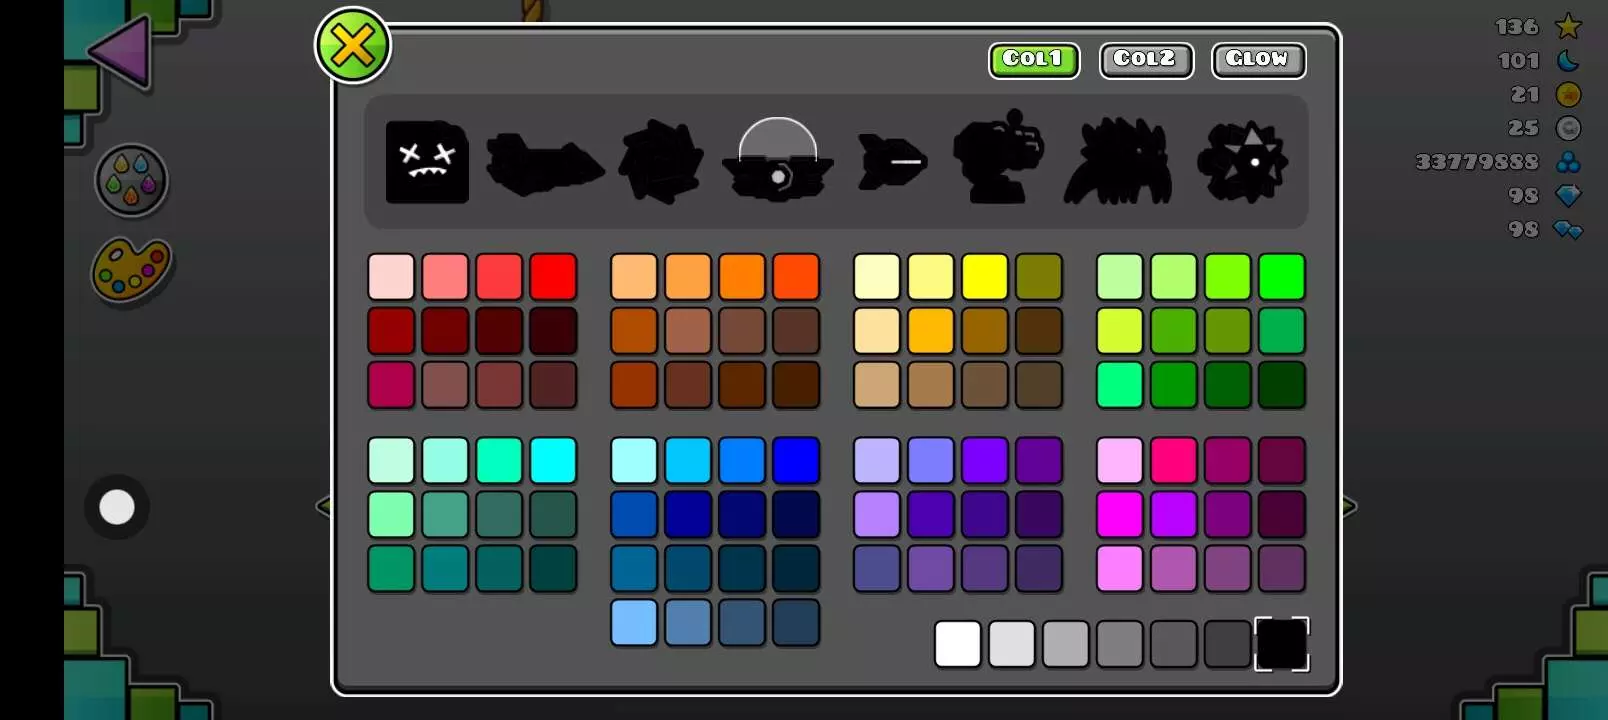Switch to the Col2 tab
Screen dimensions: 1608x720
(x=1146, y=60)
